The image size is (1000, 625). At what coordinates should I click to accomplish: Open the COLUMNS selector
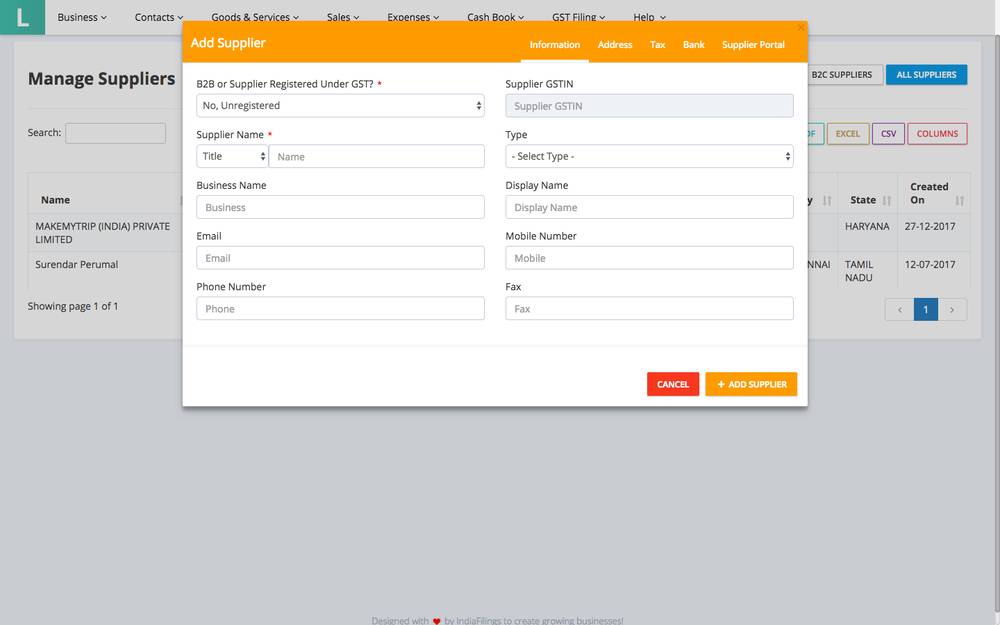937,133
